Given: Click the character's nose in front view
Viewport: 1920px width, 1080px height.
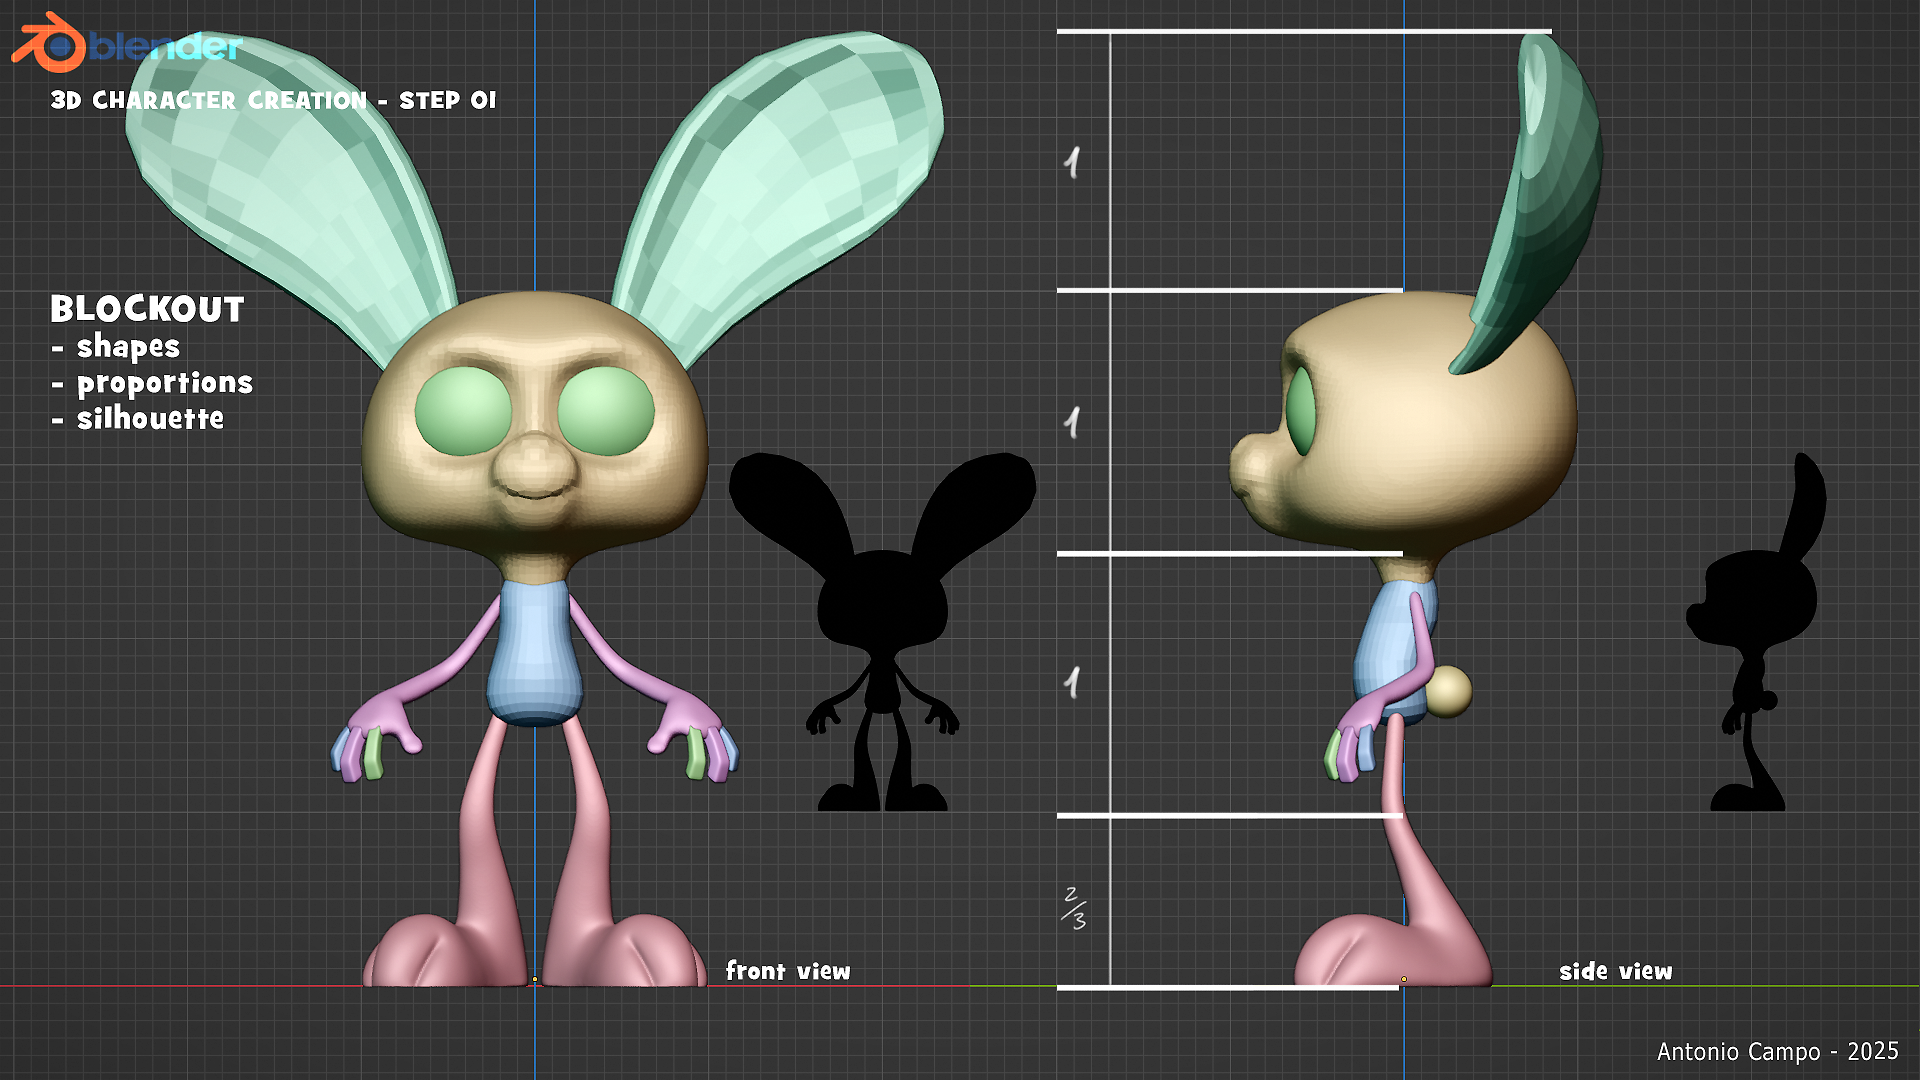Looking at the screenshot, I should (x=535, y=462).
